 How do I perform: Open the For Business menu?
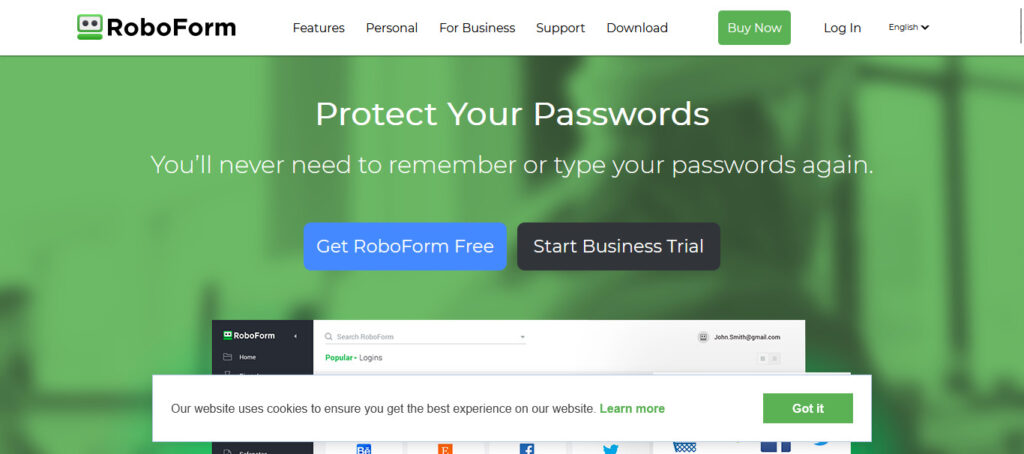[x=477, y=28]
